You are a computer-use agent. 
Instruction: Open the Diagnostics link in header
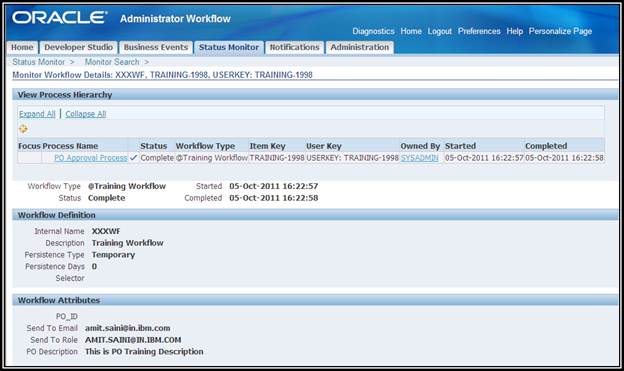tap(373, 31)
